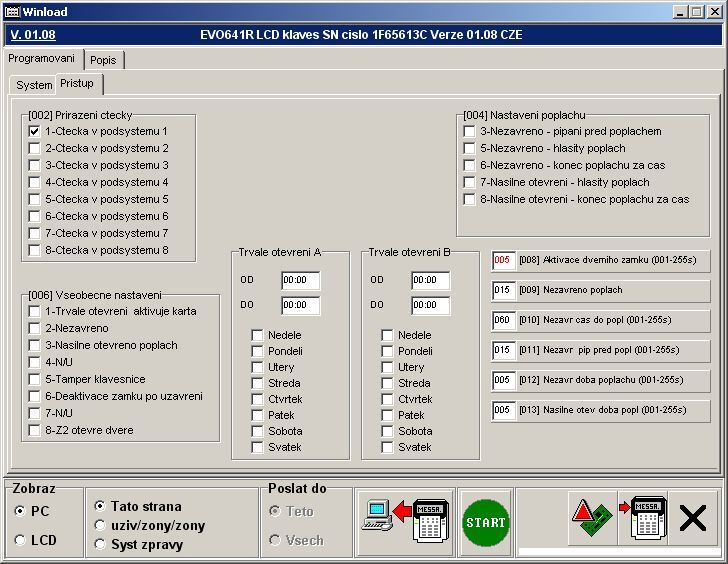Enable 2-Ctecka v podsystemu 2 checkbox
The height and width of the screenshot is (564, 728).
click(x=34, y=148)
